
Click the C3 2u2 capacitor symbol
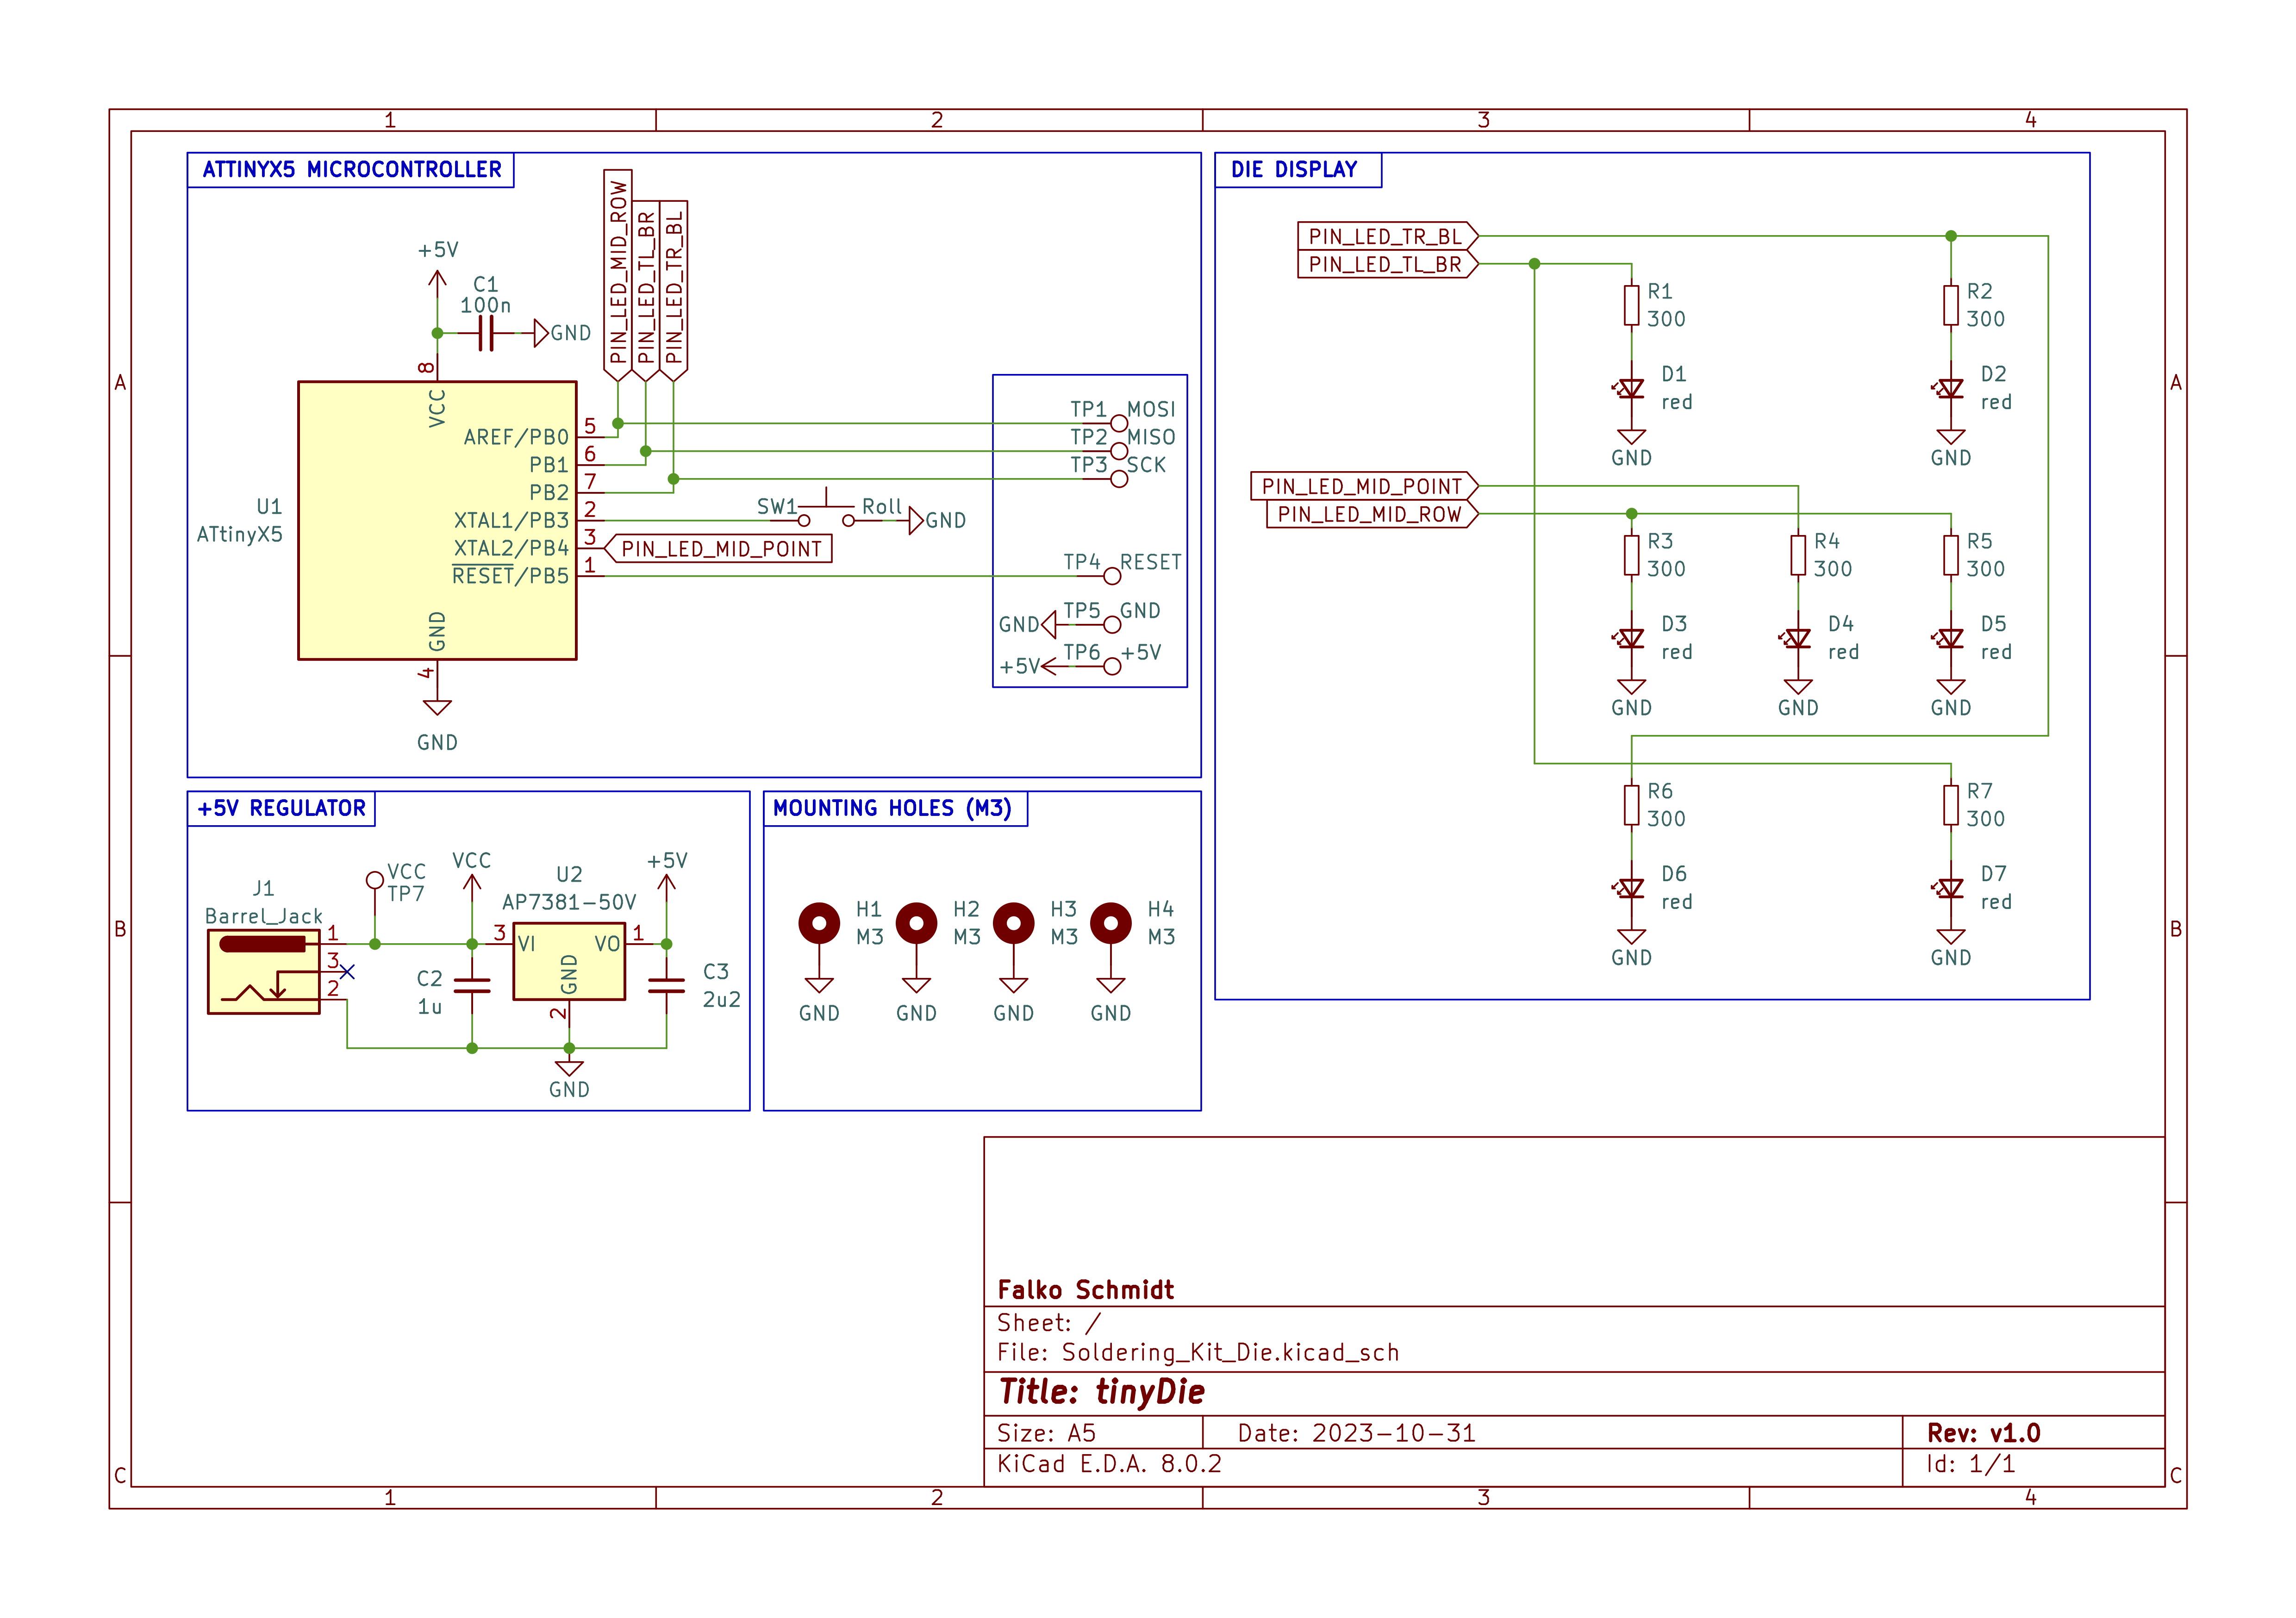point(666,986)
